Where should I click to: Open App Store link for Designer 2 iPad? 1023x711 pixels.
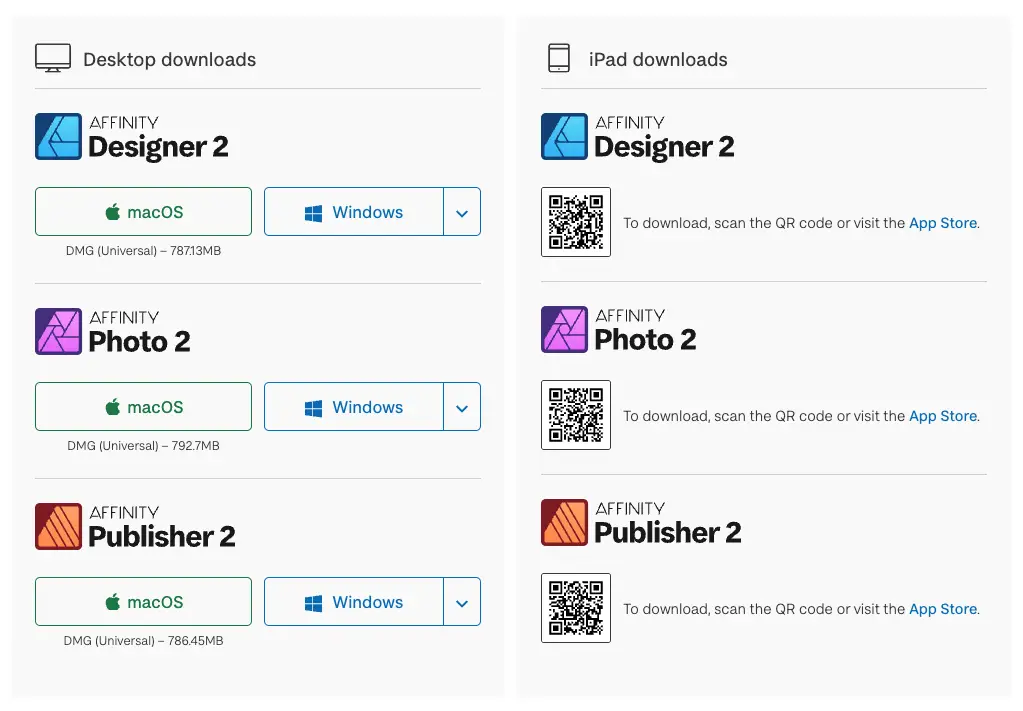pyautogui.click(x=943, y=223)
